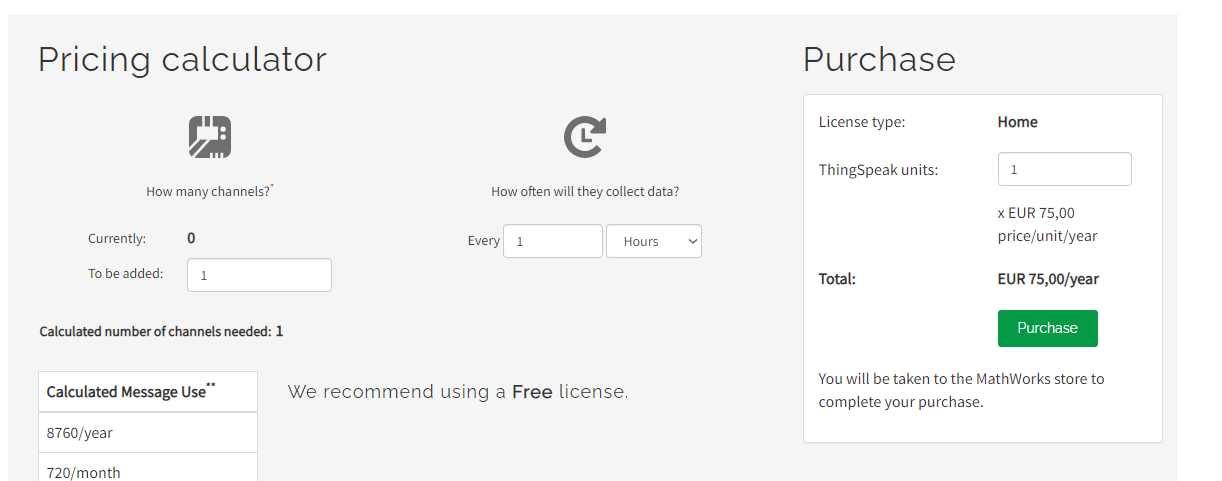Click the 'Currently:' value 0

pyautogui.click(x=191, y=238)
